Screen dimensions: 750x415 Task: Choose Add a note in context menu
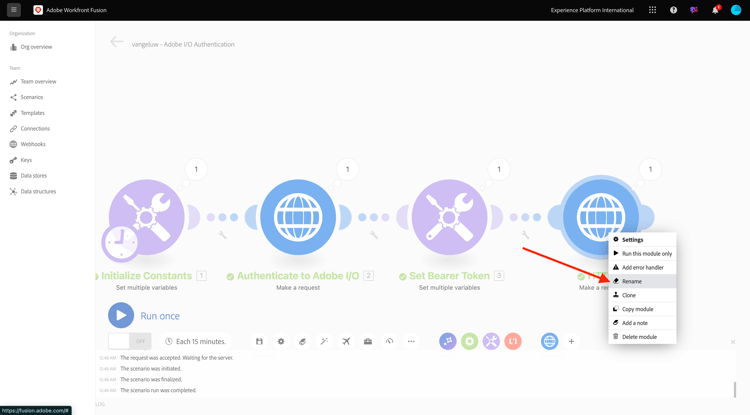click(642, 323)
